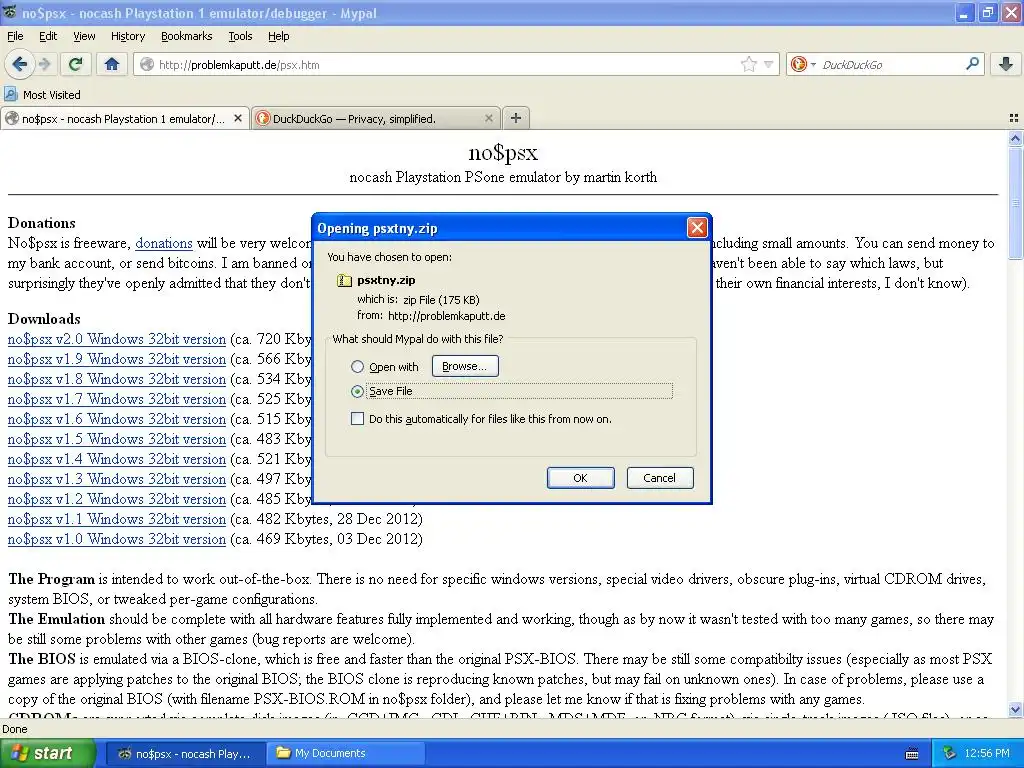Image resolution: width=1024 pixels, height=768 pixels.
Task: Switch to My Documents taskbar window
Action: 347,753
